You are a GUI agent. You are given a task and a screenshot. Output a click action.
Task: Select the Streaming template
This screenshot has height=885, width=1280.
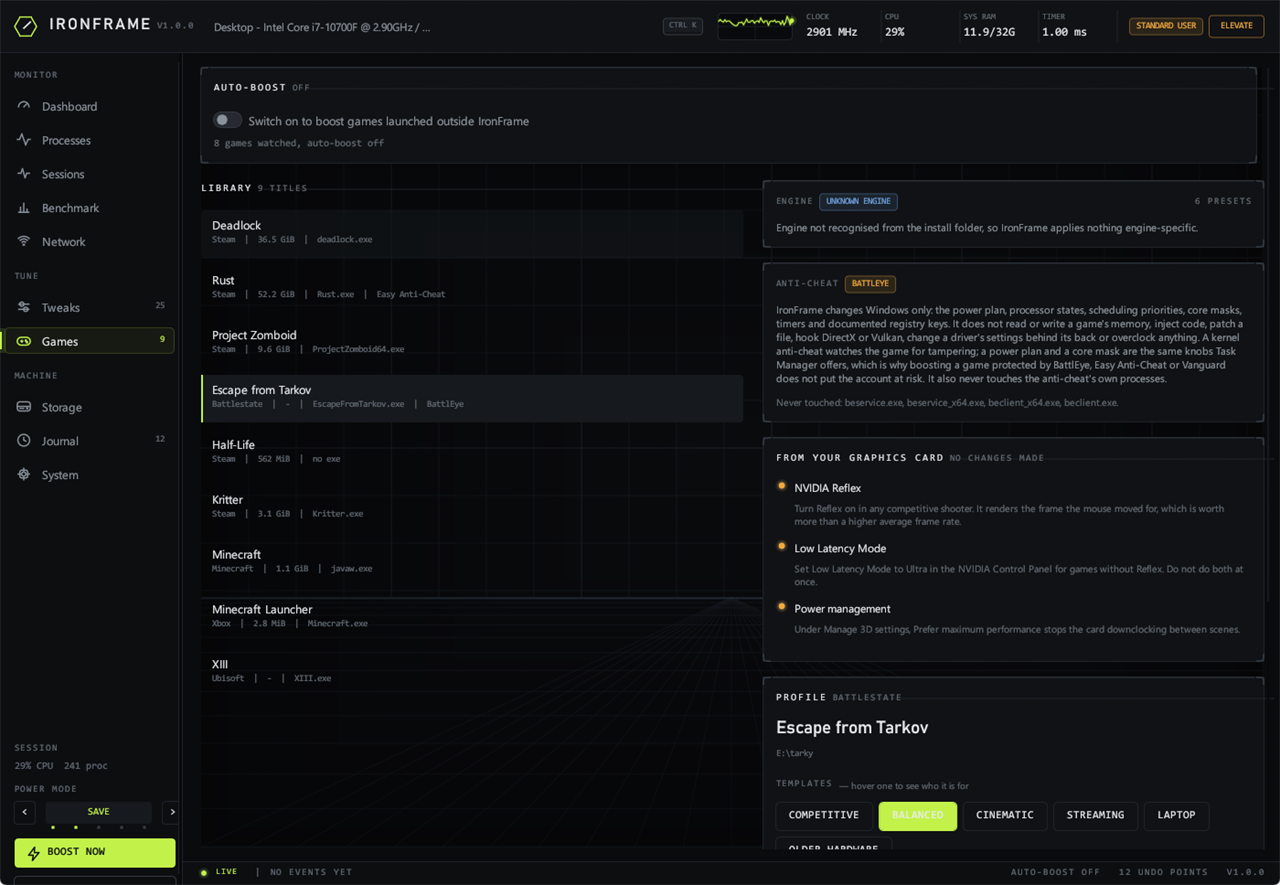pyautogui.click(x=1095, y=815)
